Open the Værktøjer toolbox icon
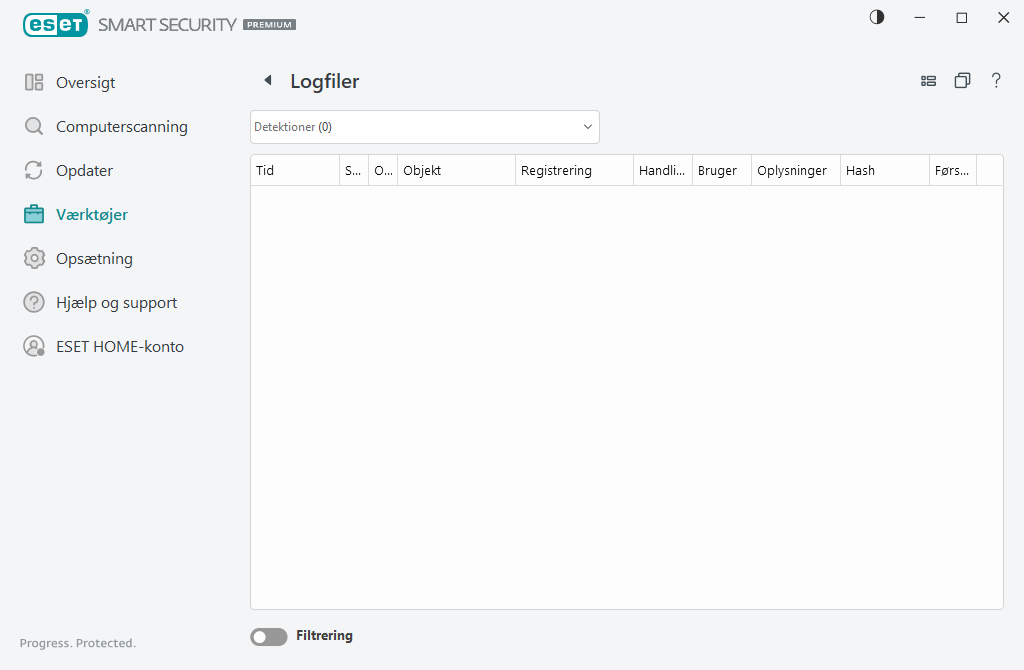The image size is (1024, 670). click(34, 214)
